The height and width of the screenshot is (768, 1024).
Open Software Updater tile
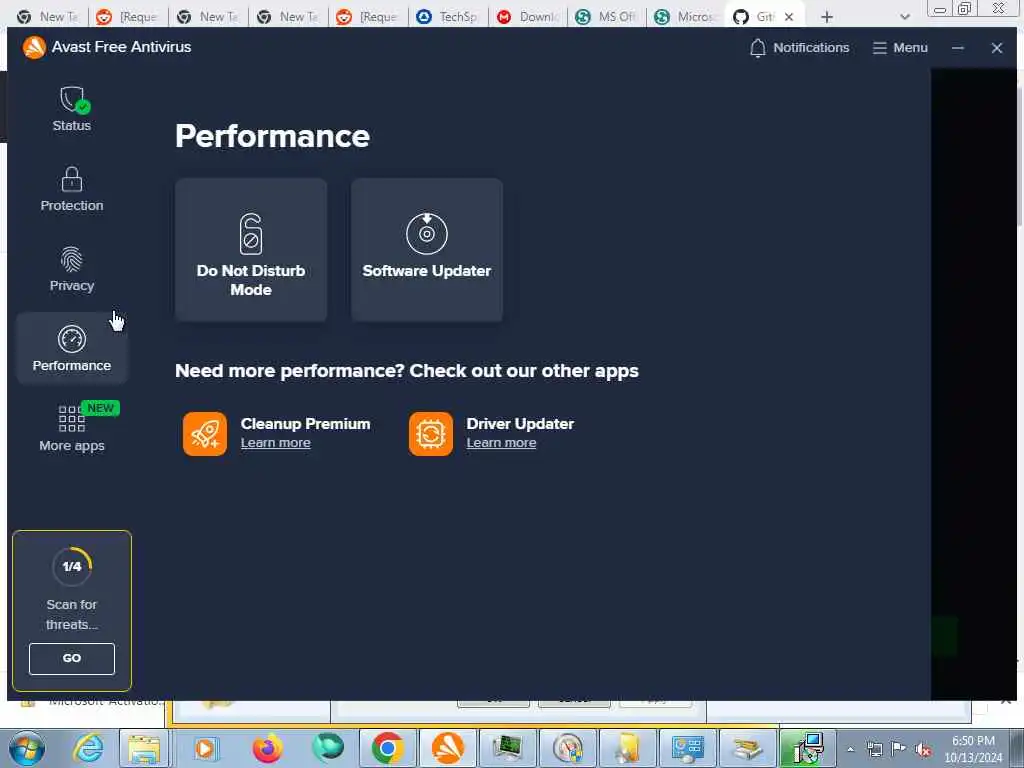click(426, 250)
